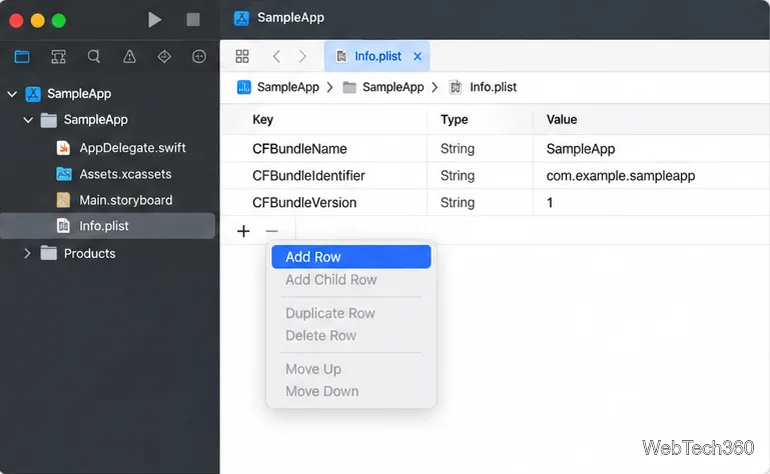Click the related items grid icon
The image size is (770, 474).
point(242,56)
